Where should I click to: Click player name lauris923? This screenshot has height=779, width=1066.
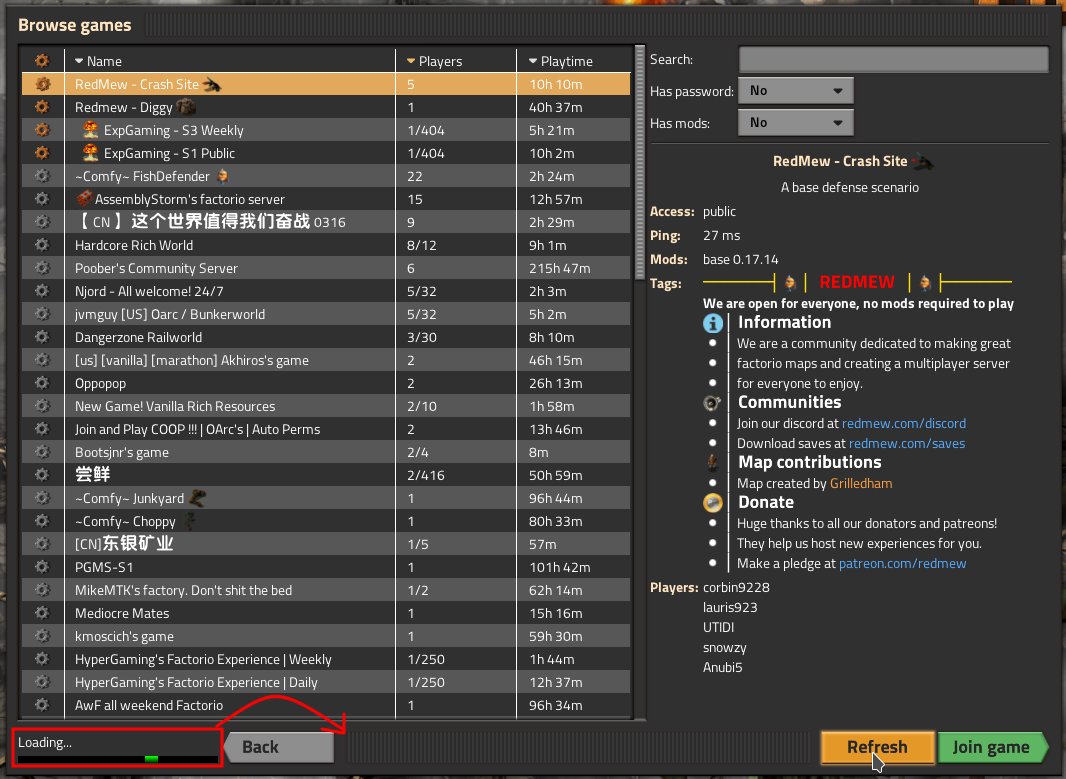pos(730,608)
